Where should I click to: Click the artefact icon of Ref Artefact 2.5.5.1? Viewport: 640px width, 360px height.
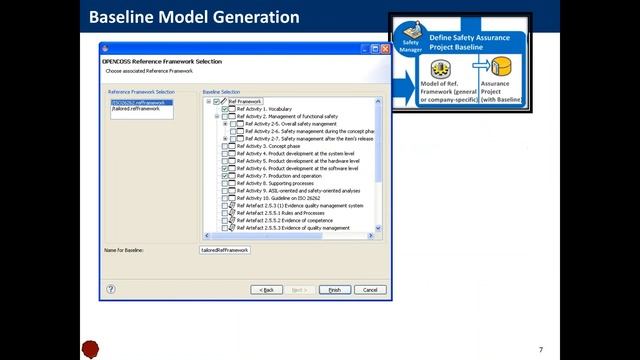(232, 213)
